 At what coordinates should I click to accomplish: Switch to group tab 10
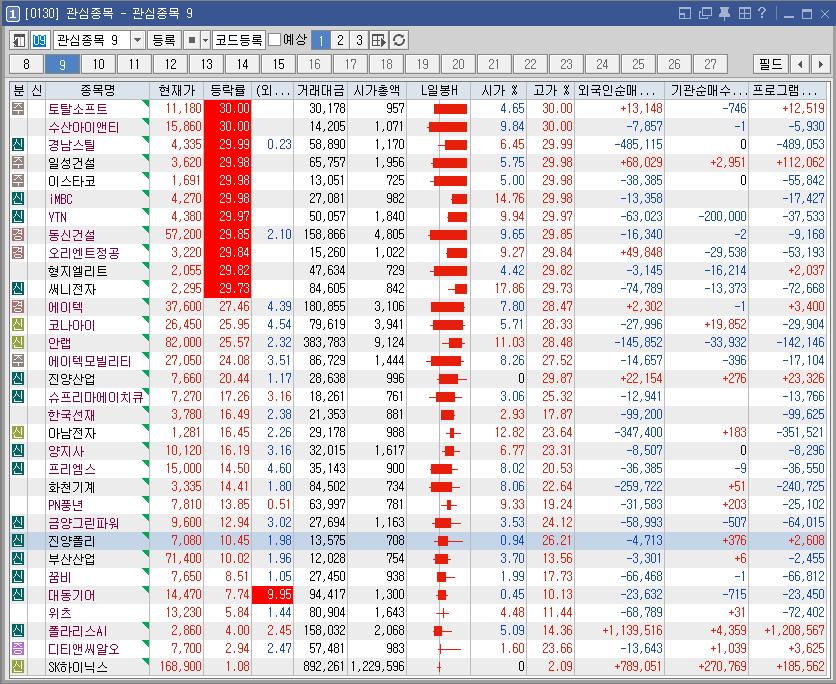click(99, 65)
